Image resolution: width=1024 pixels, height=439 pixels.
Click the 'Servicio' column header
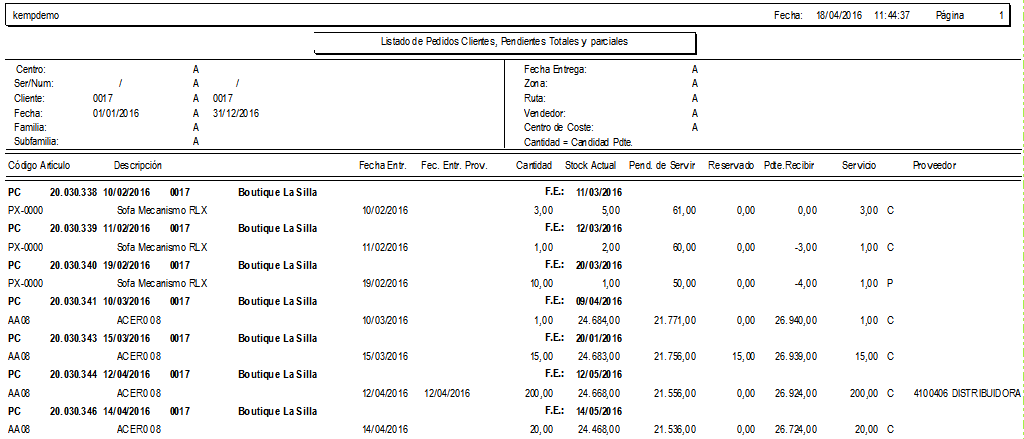pos(859,166)
